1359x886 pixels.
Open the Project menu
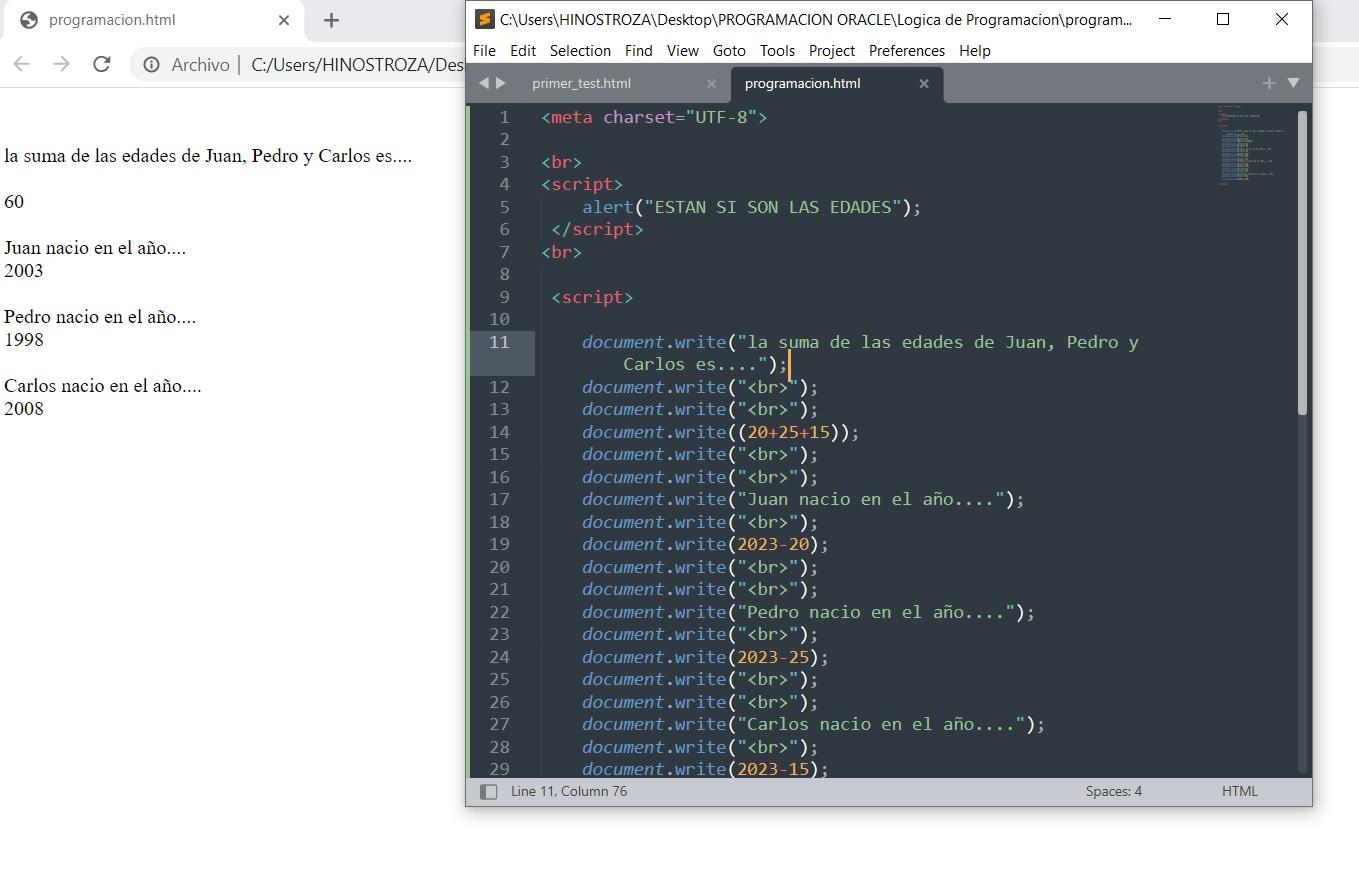click(832, 50)
